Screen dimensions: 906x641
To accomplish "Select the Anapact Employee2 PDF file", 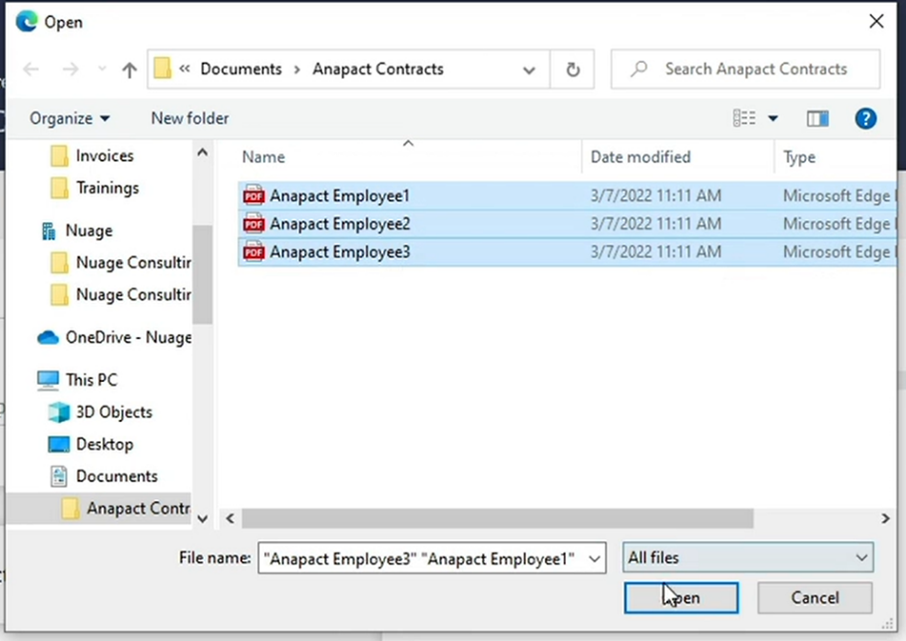I will (x=340, y=224).
